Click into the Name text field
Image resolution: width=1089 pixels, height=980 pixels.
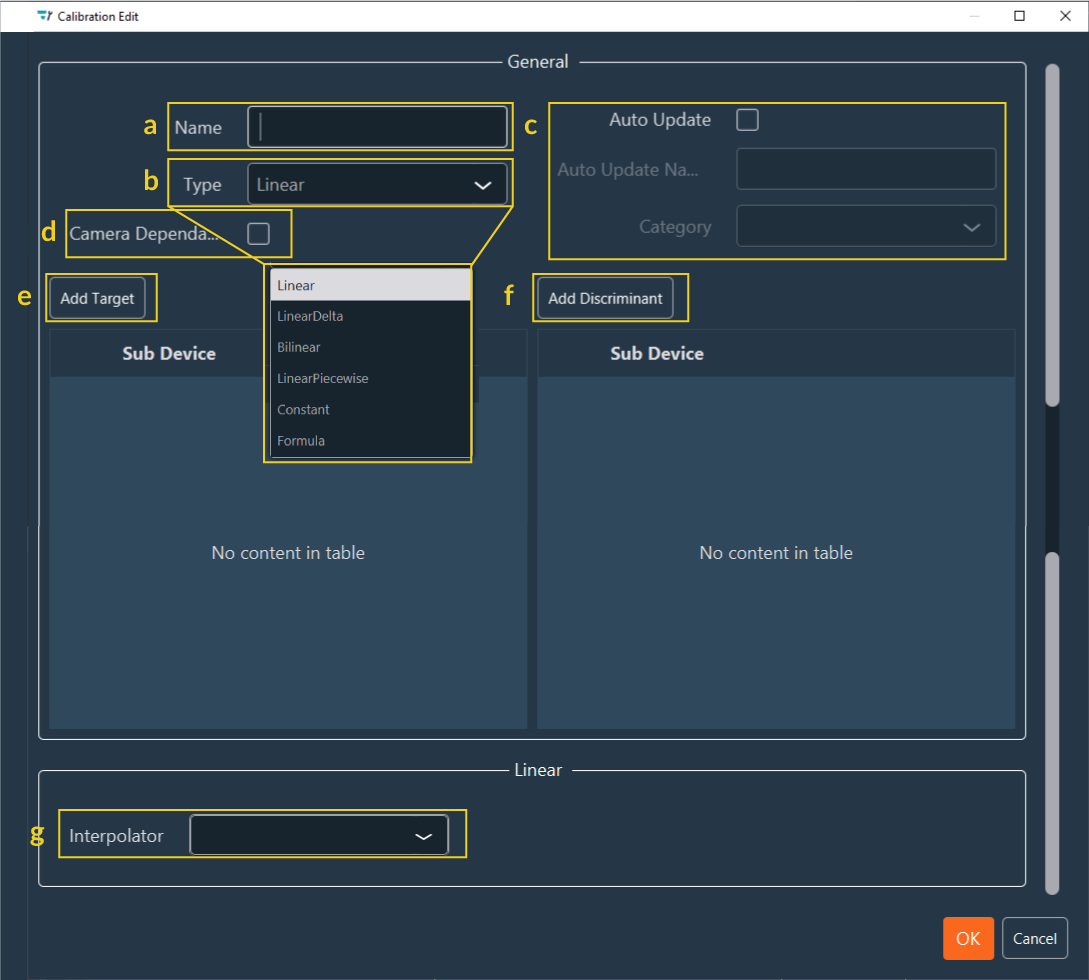click(x=378, y=127)
